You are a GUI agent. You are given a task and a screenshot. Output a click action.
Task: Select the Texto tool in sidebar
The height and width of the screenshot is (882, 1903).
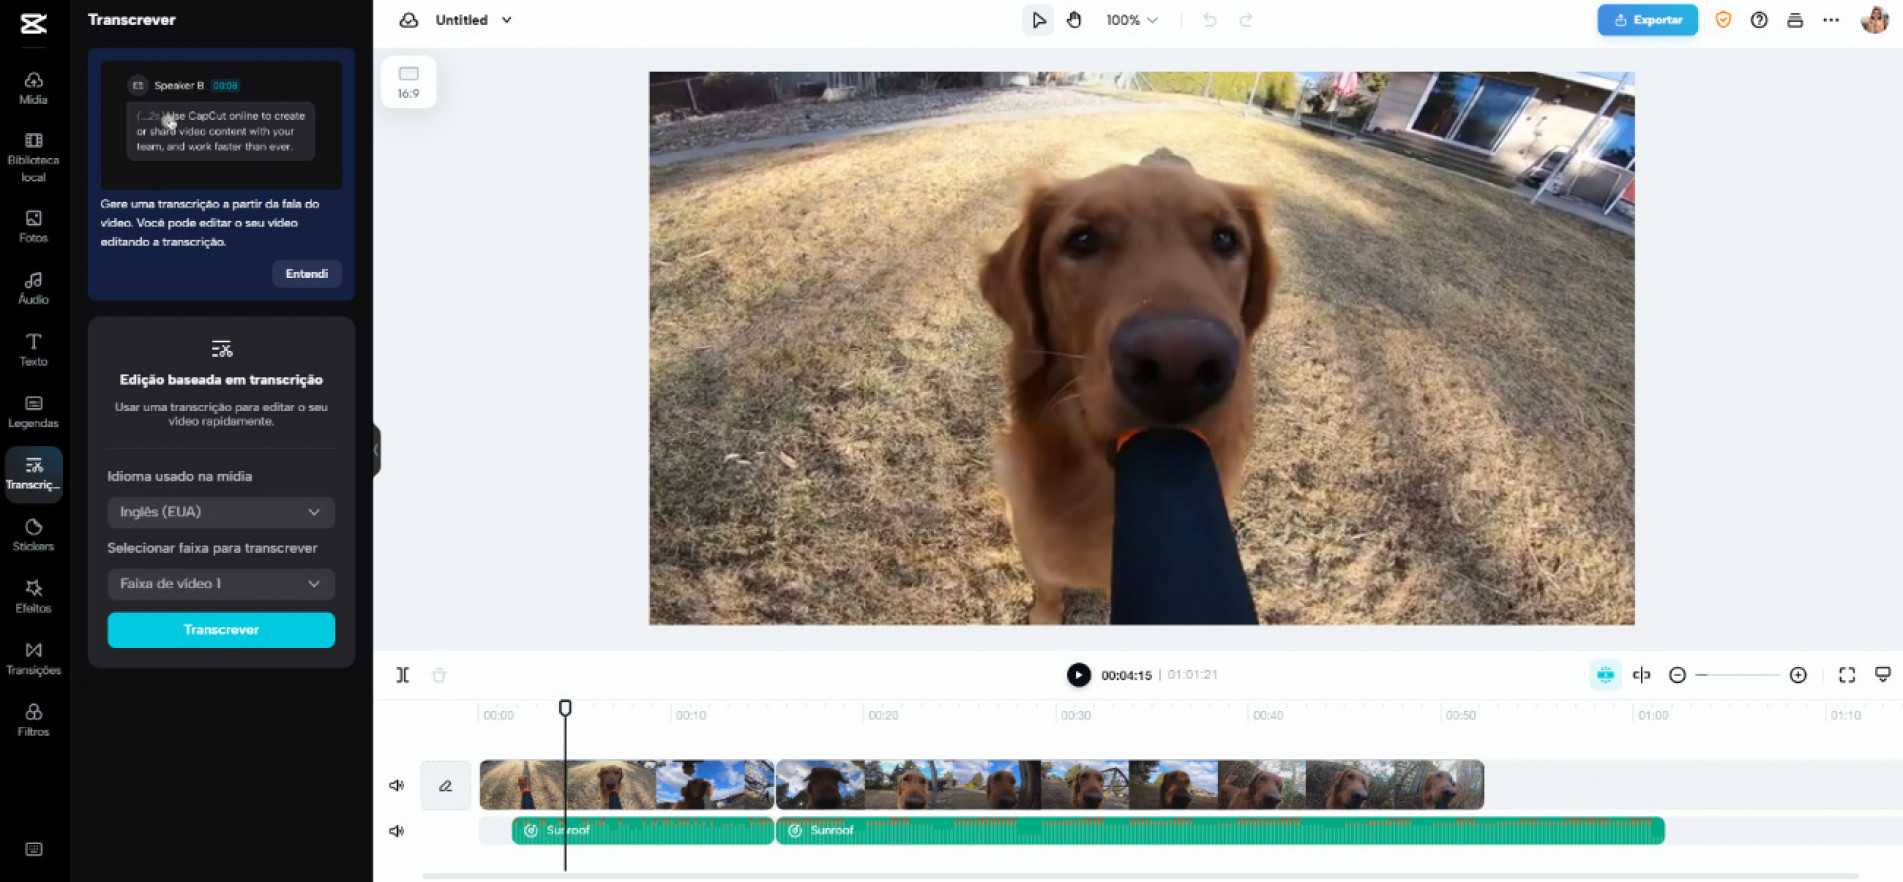[x=33, y=350]
